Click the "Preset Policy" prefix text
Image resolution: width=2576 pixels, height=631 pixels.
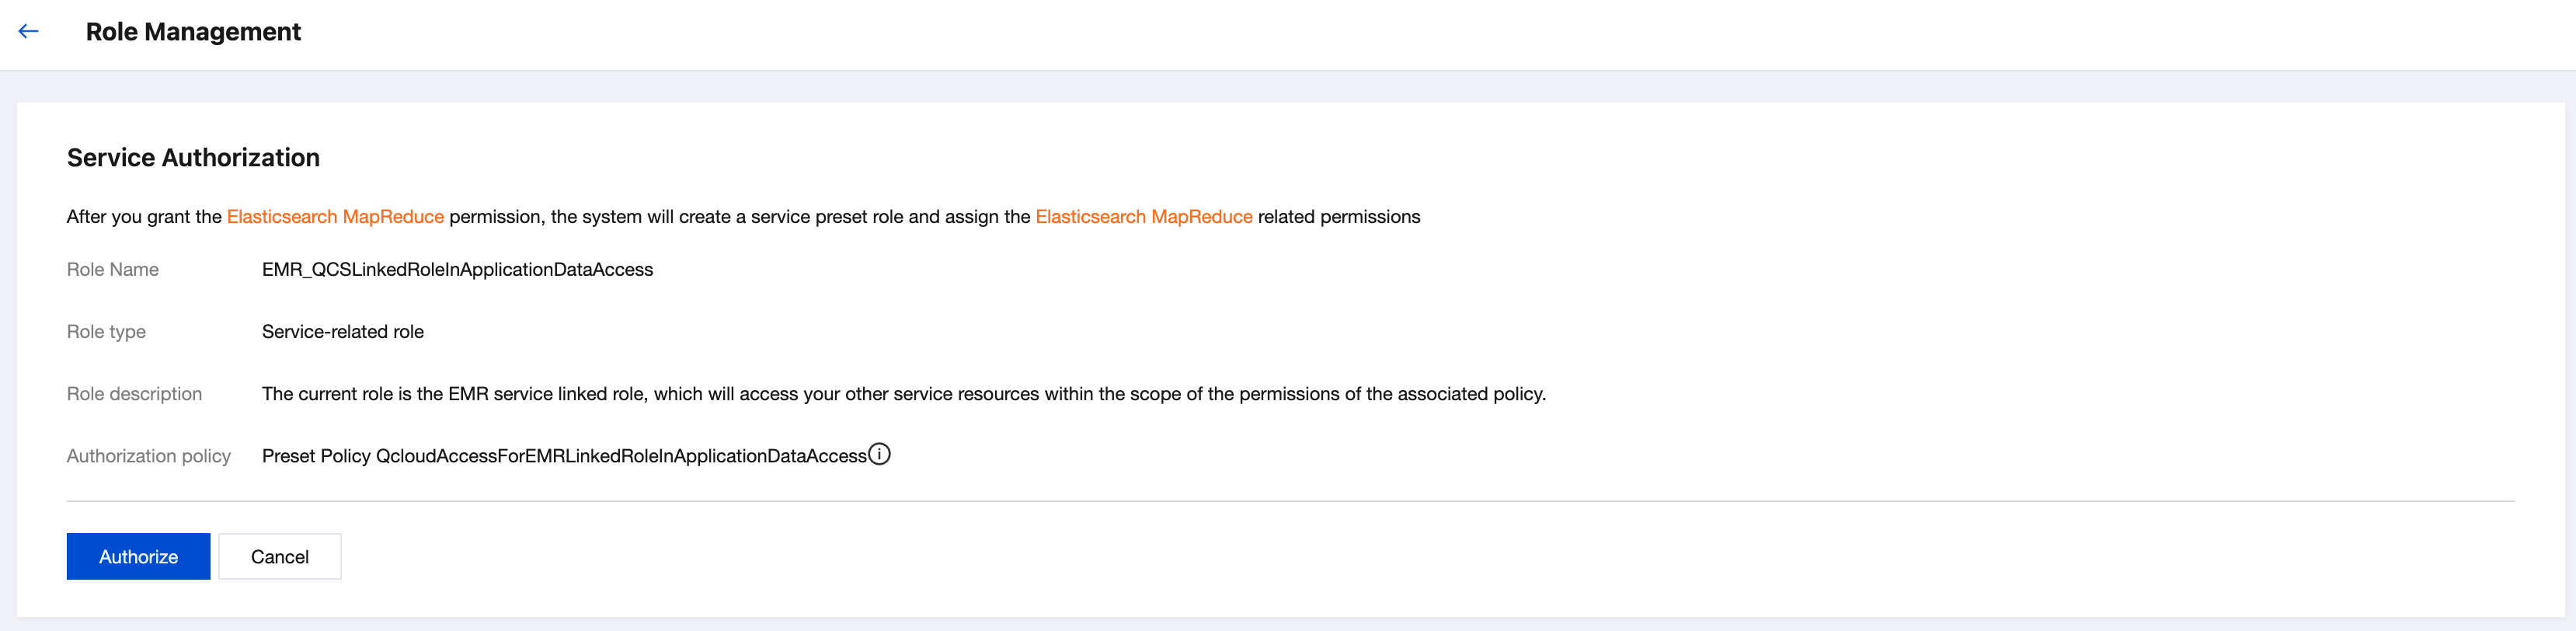point(315,456)
